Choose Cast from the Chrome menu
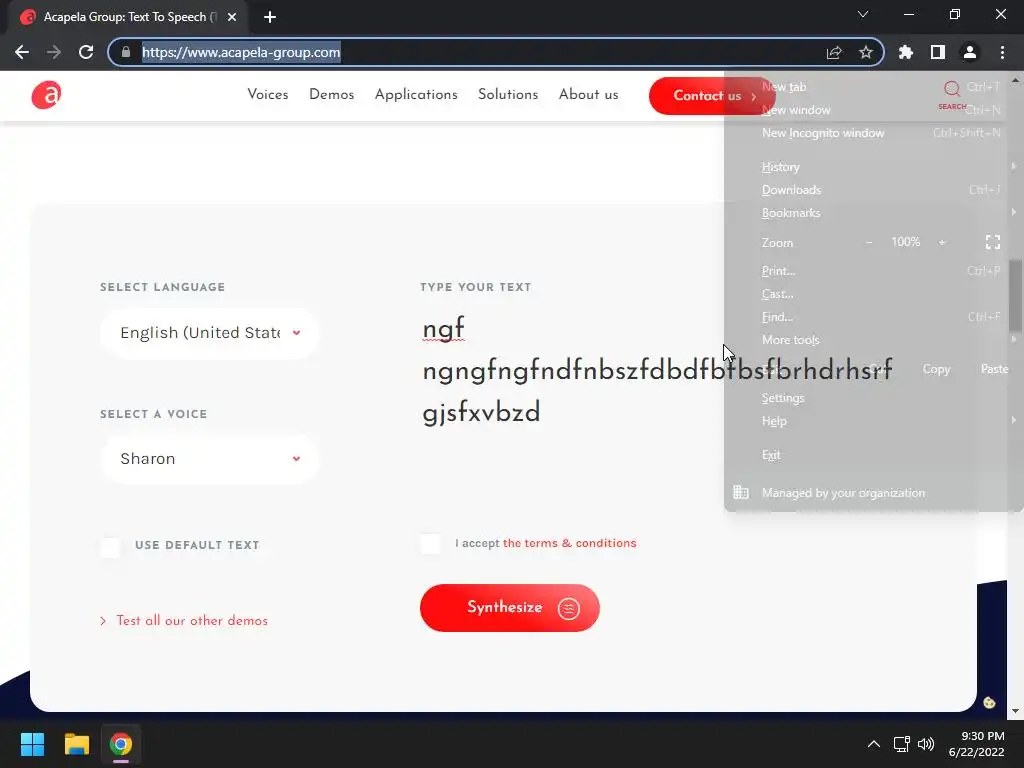 coord(873,294)
